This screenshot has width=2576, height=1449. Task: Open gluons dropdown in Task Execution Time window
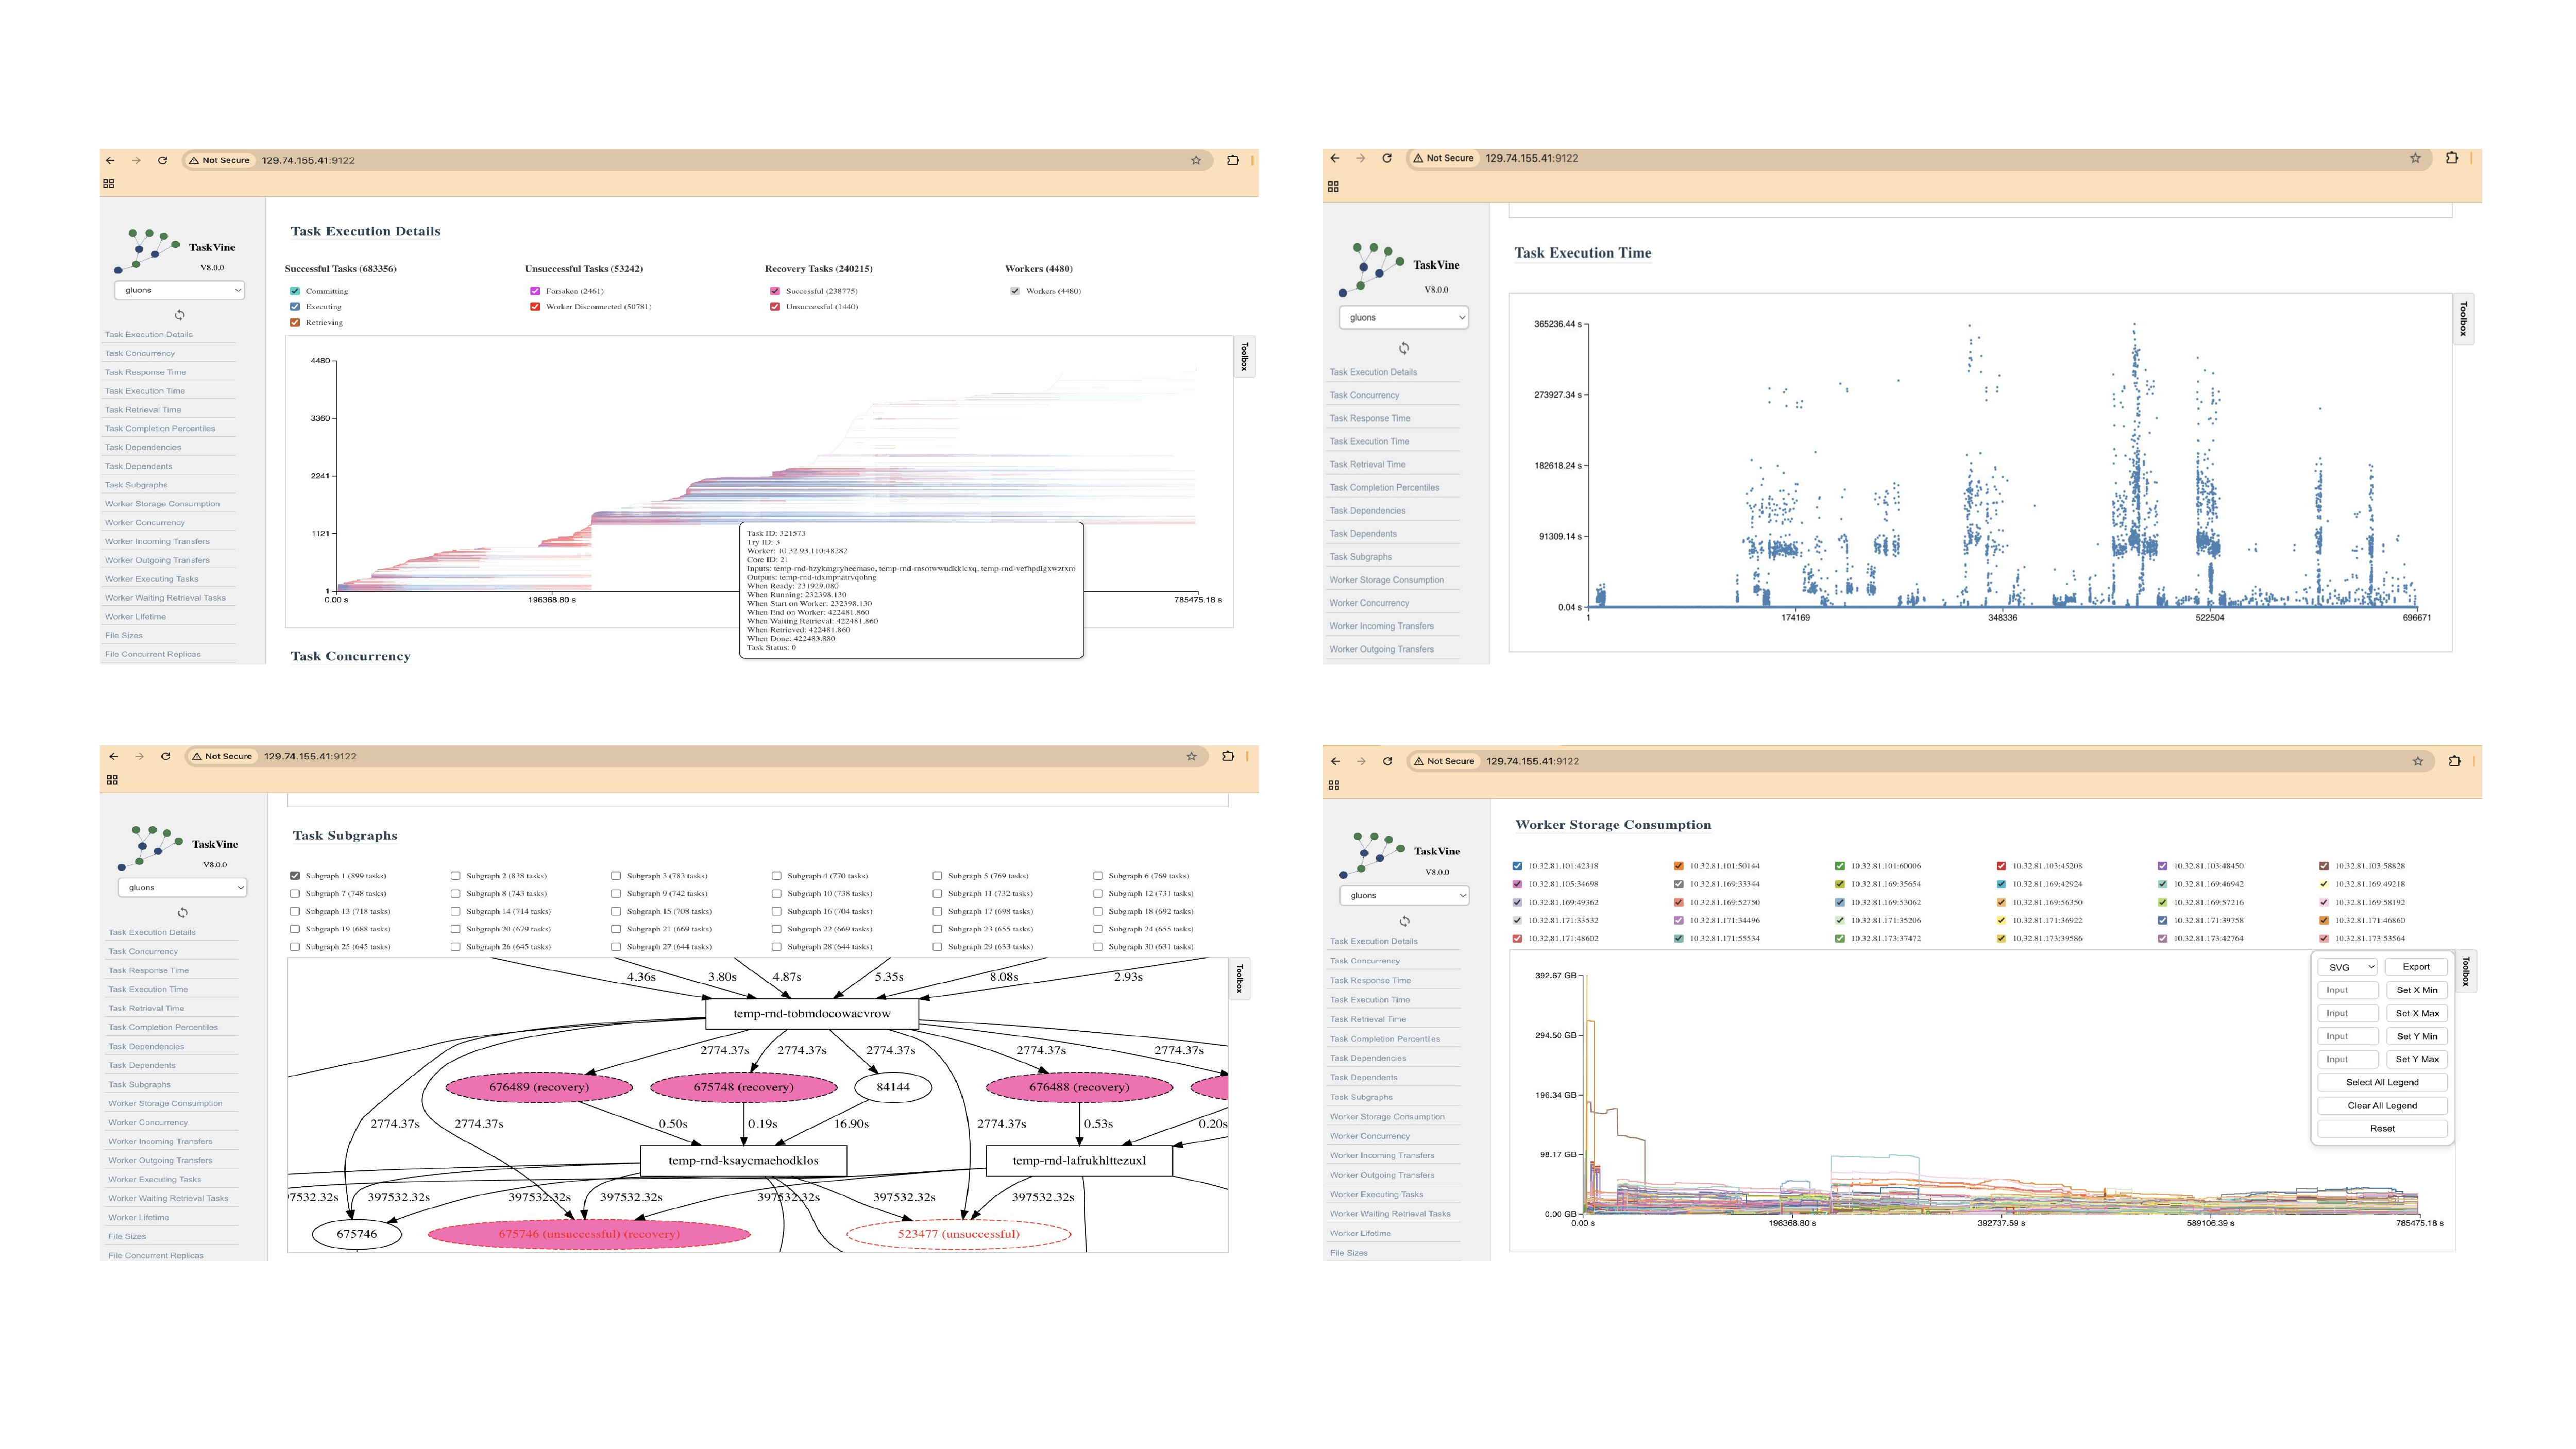(x=1404, y=317)
